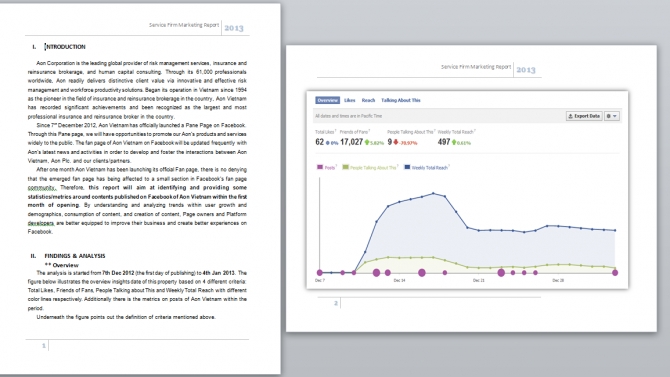Viewport: 670px width, 377px height.
Task: Click the green People Talking About This legend swatch
Action: coord(345,167)
